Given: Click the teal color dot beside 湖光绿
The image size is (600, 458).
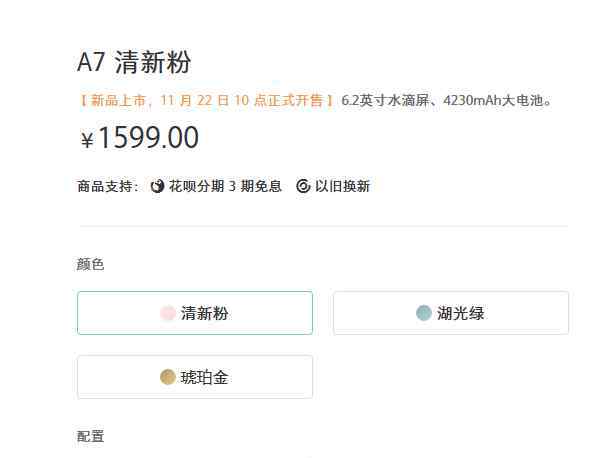Looking at the screenshot, I should point(424,313).
